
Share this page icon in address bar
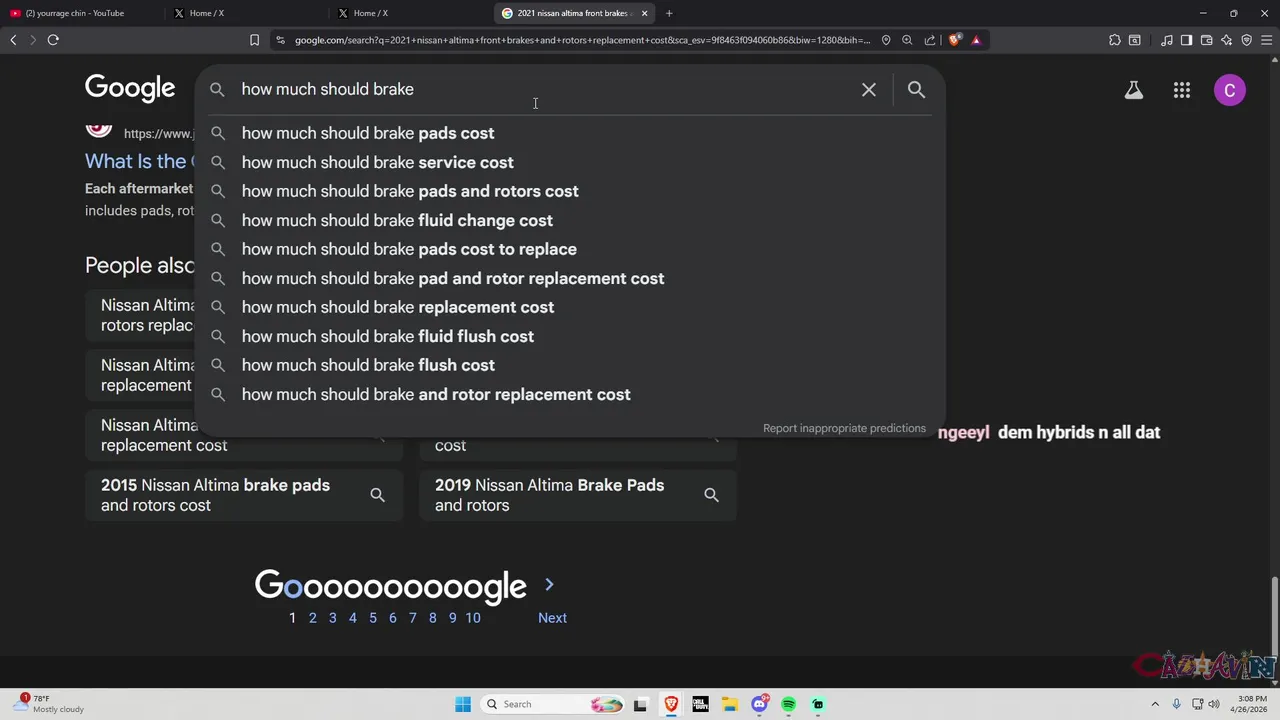(x=930, y=40)
